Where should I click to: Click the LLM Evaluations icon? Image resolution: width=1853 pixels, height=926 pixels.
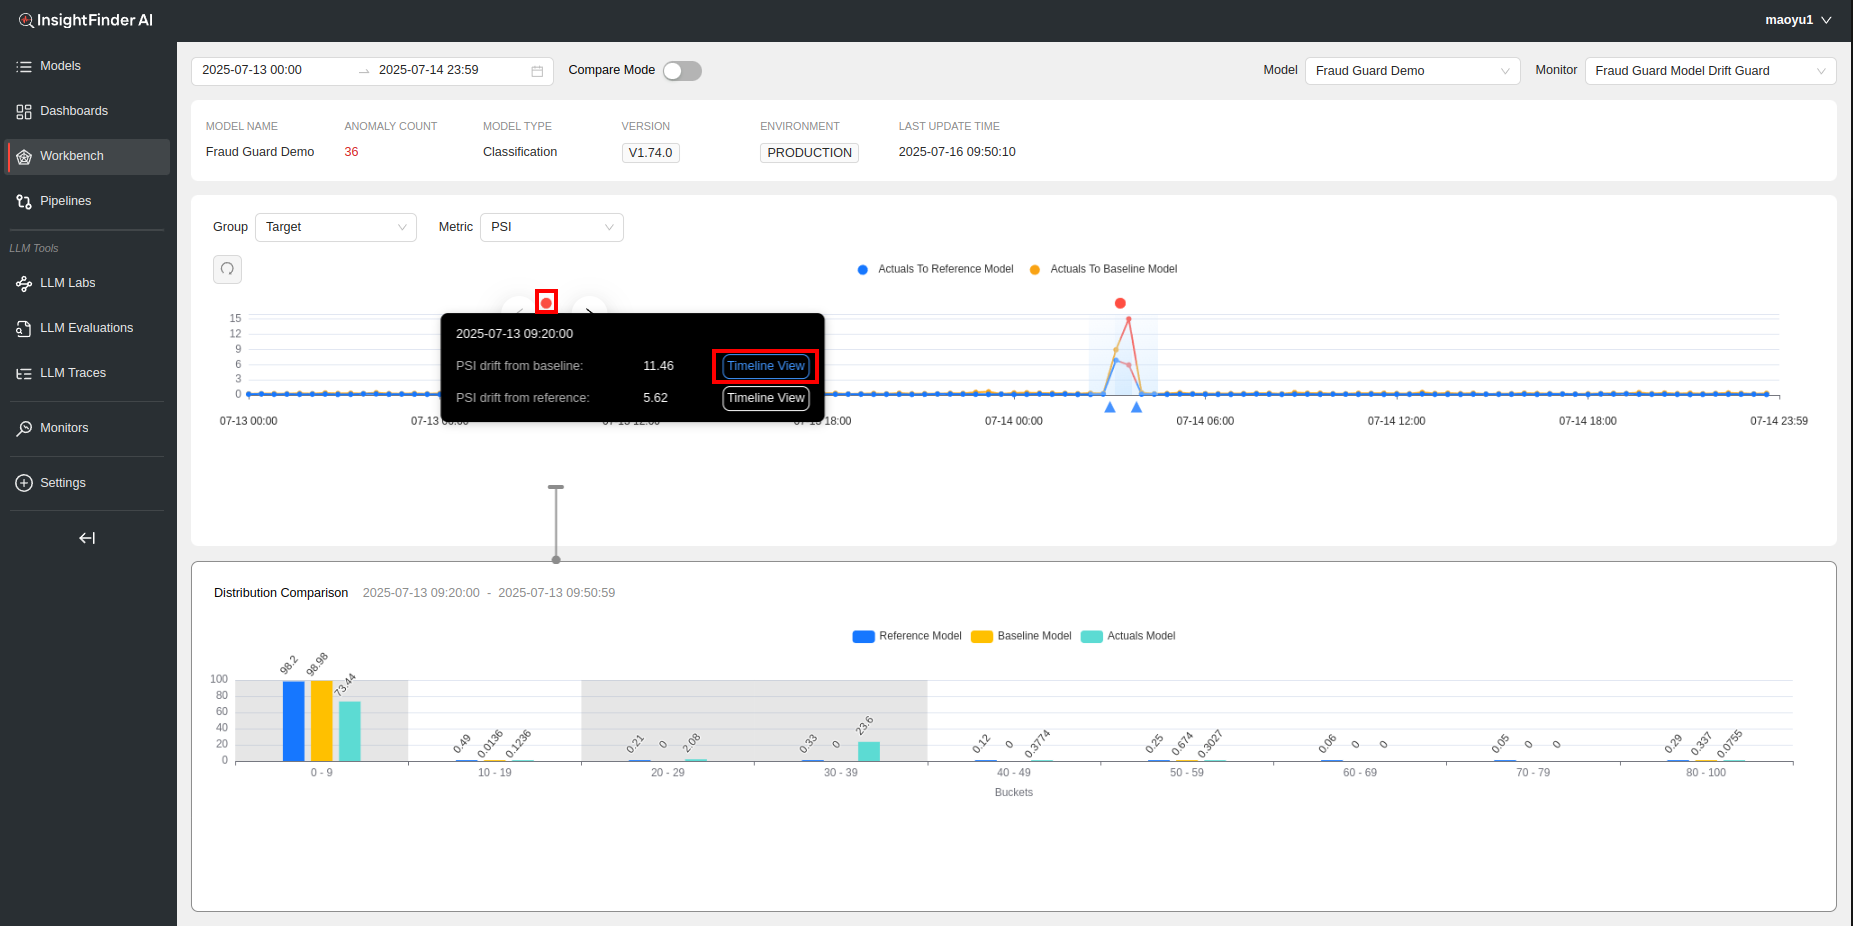click(x=24, y=328)
